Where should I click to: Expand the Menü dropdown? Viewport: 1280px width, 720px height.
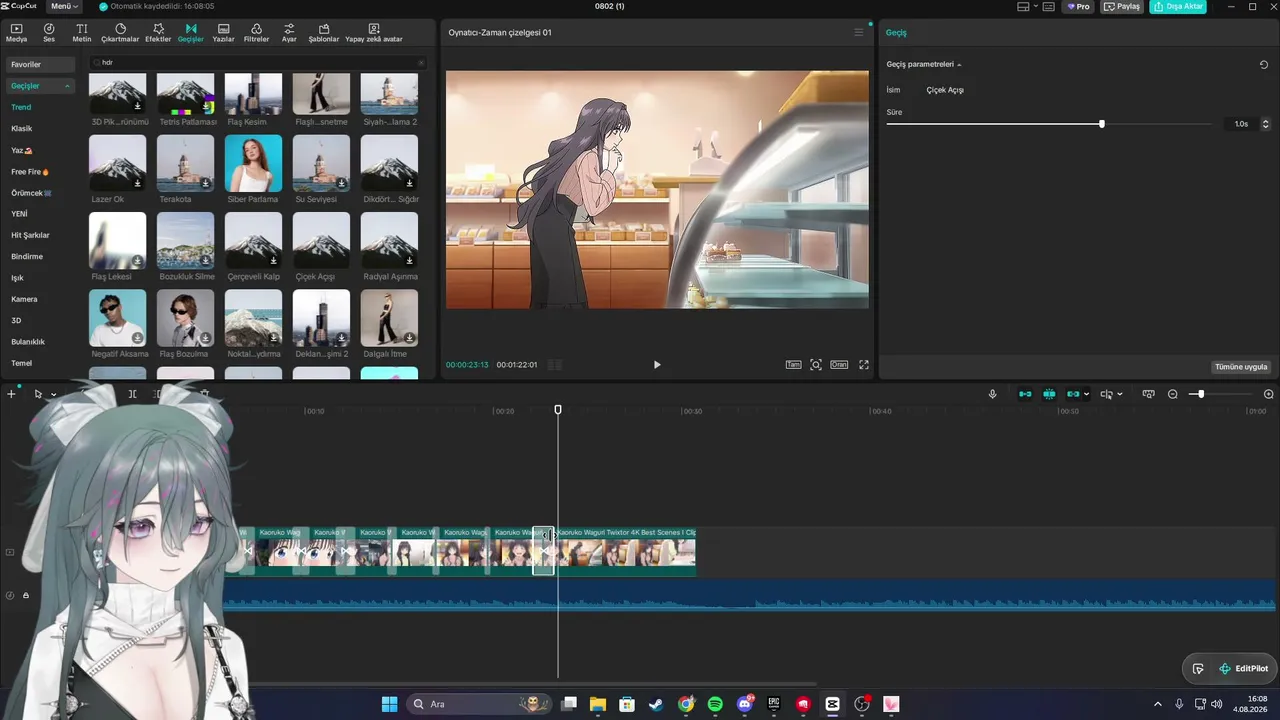click(64, 6)
